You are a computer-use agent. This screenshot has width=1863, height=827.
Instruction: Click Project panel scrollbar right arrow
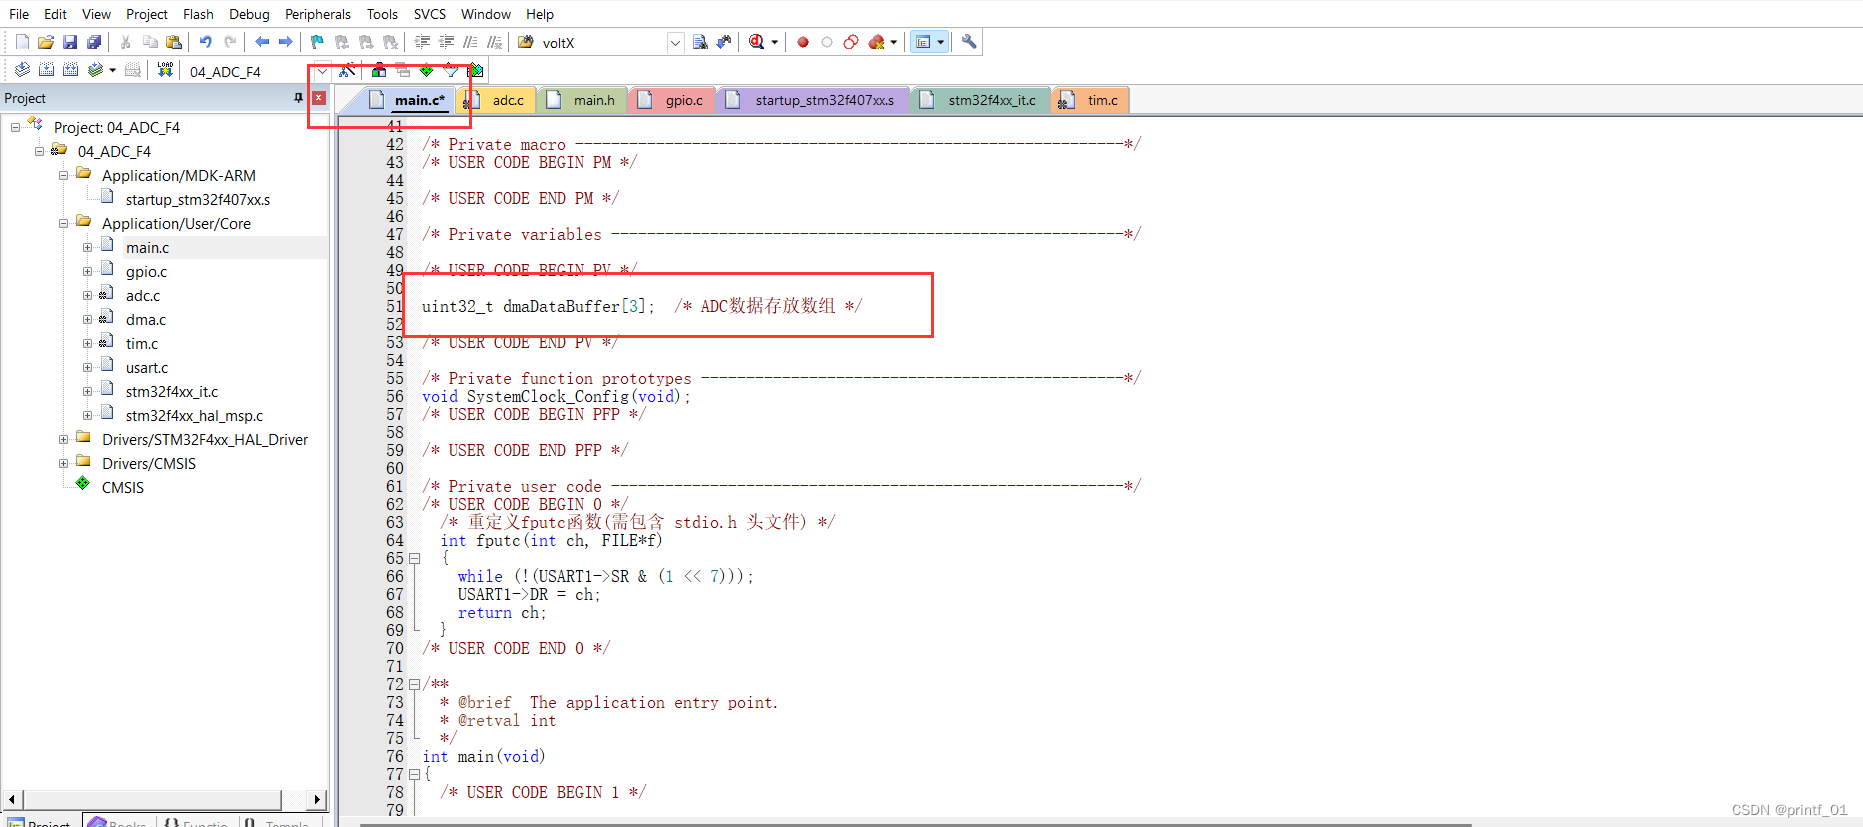(x=317, y=799)
